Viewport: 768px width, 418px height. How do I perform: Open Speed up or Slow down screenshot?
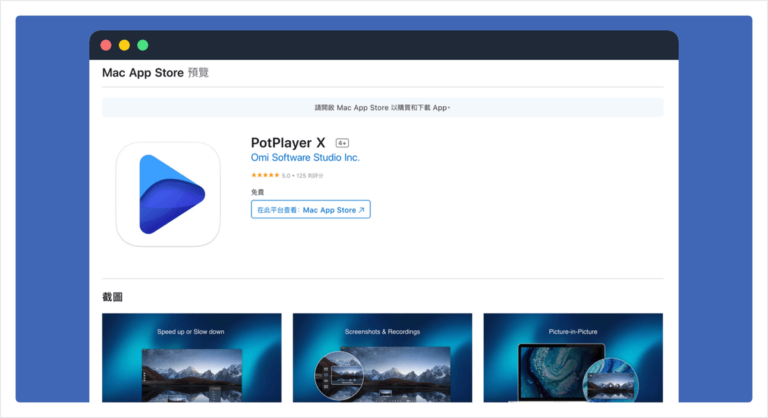[x=192, y=358]
